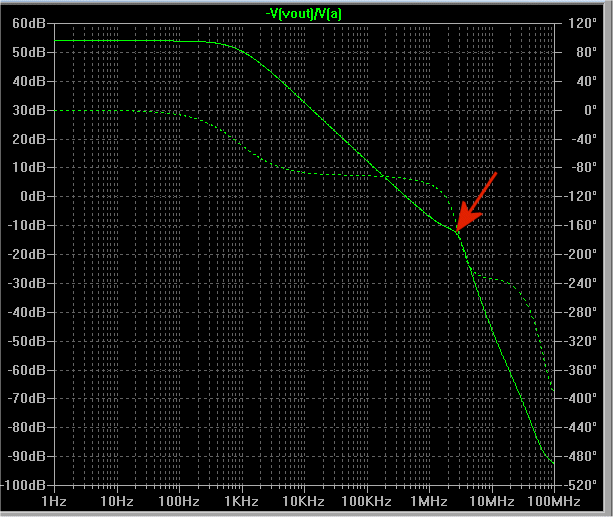This screenshot has height=517, width=613.
Task: Click the 20dB left axis label
Action: (29, 139)
